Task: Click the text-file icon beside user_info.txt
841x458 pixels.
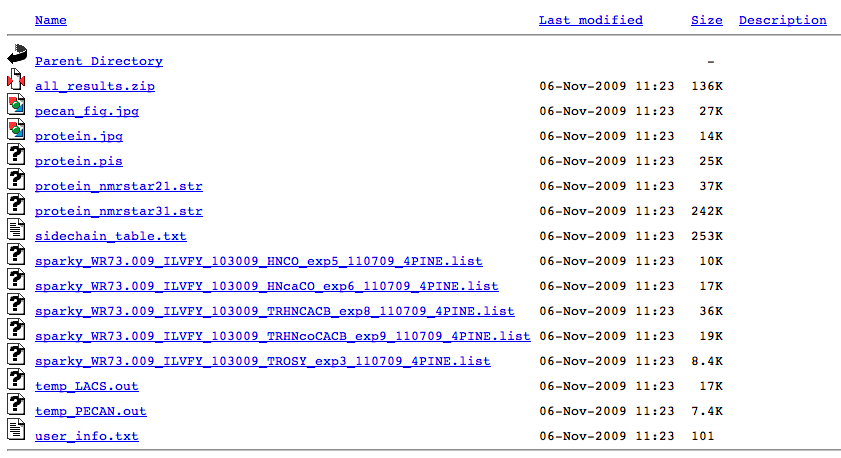Action: point(15,430)
